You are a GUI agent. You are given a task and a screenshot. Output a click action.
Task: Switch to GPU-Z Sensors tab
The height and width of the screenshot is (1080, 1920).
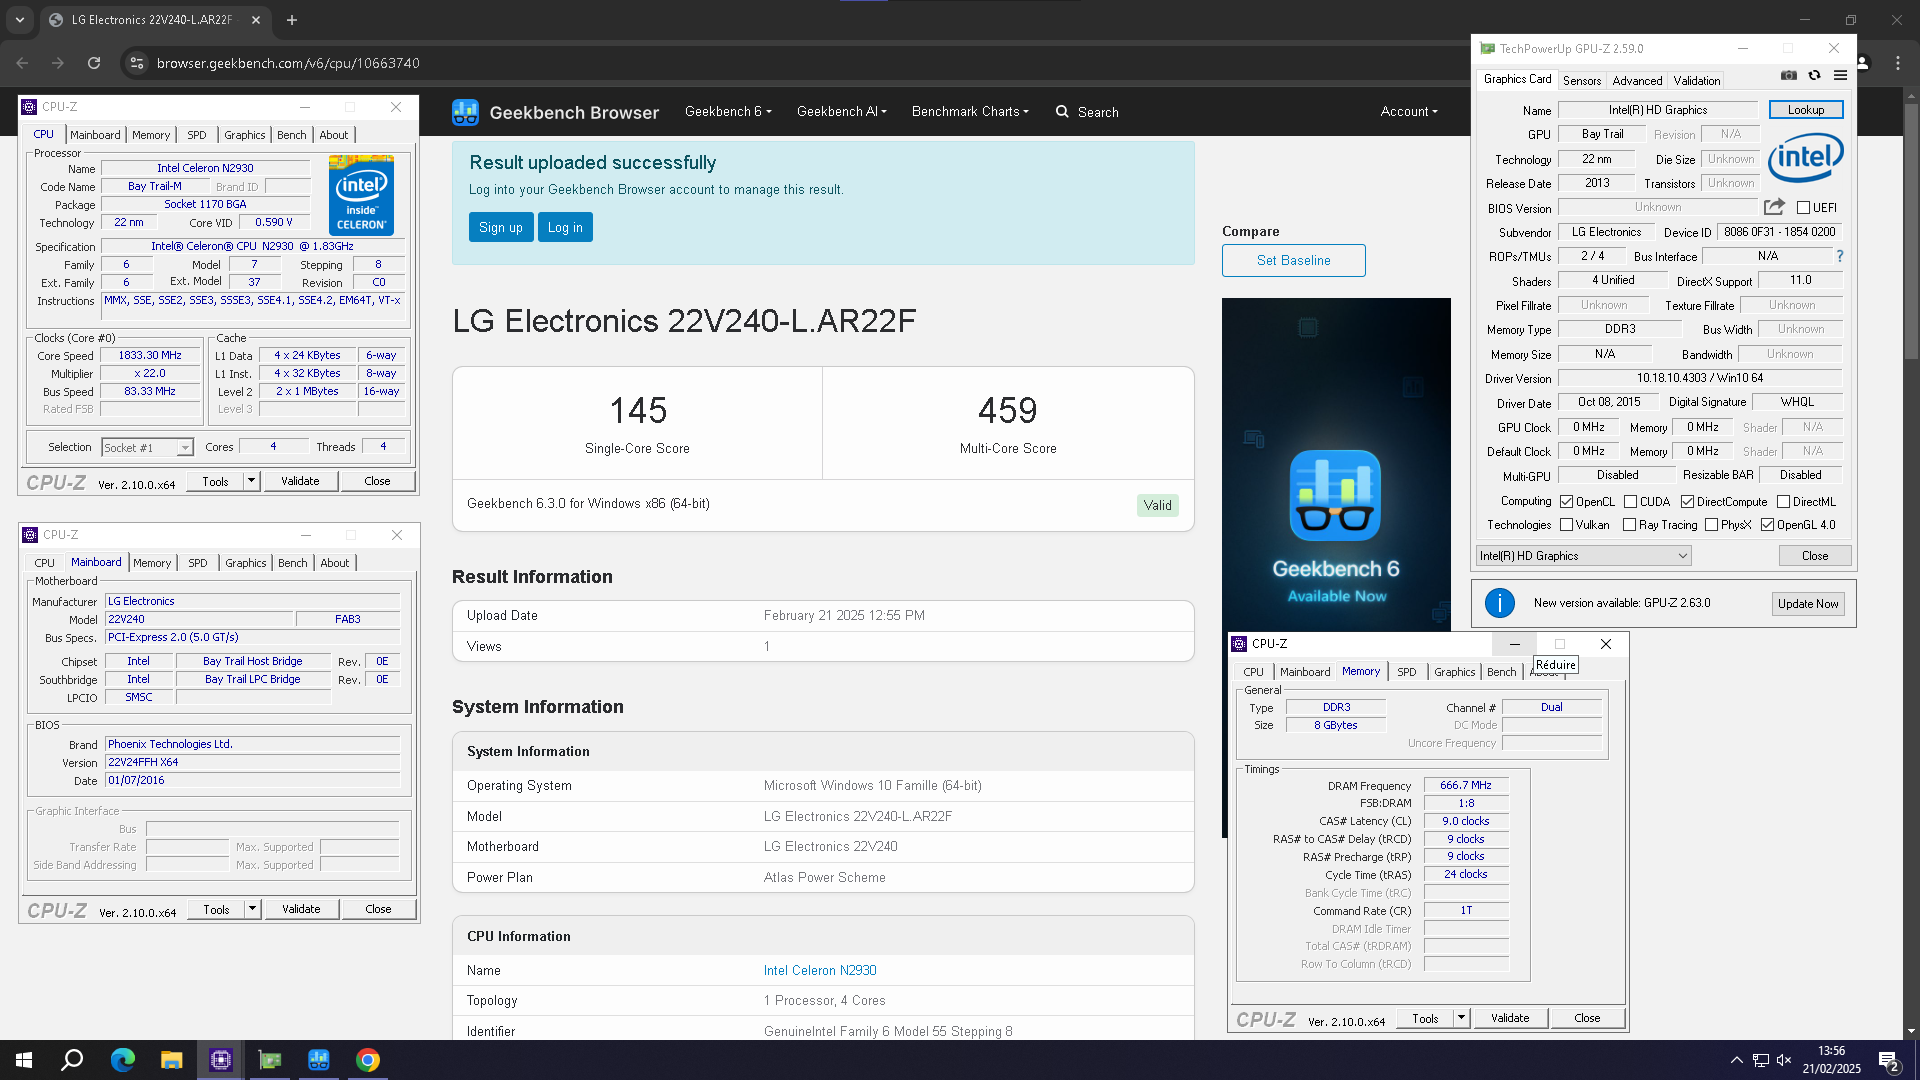(1582, 81)
